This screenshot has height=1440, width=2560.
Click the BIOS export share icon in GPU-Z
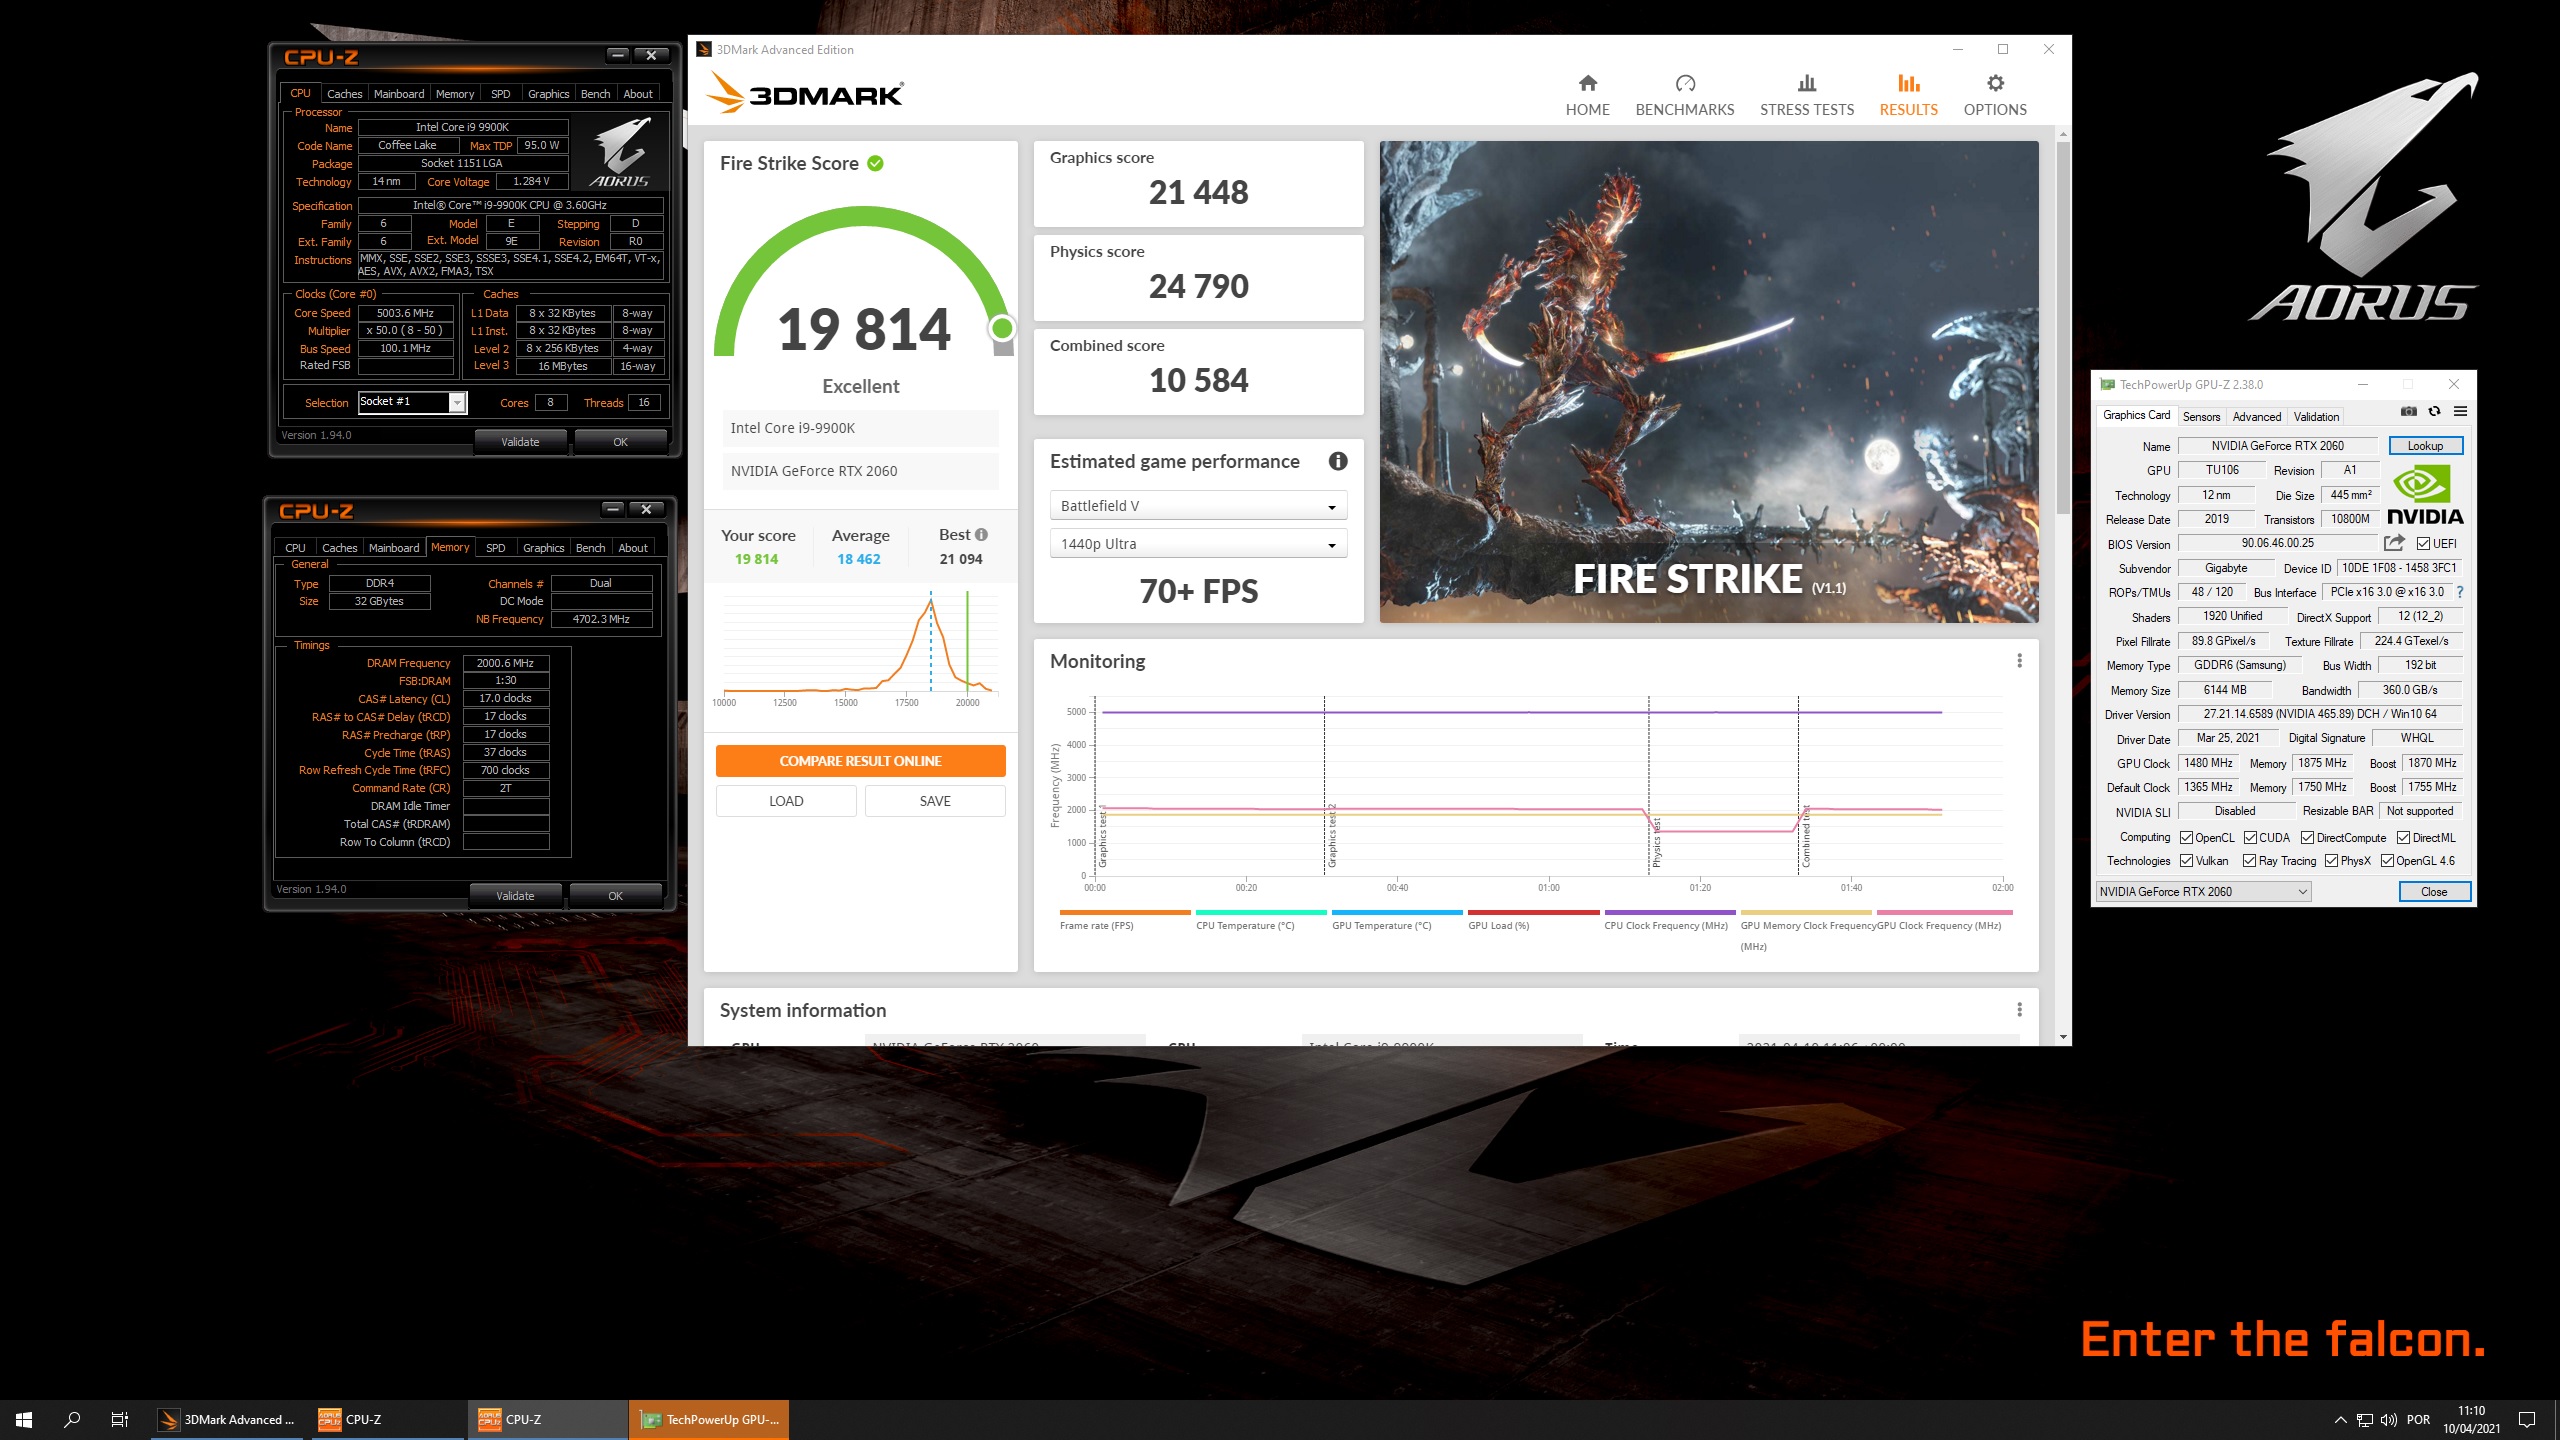(2393, 543)
